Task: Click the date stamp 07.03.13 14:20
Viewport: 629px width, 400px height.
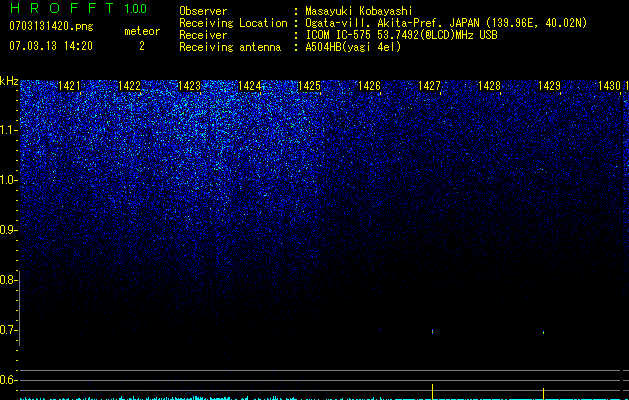Action: pyautogui.click(x=51, y=46)
